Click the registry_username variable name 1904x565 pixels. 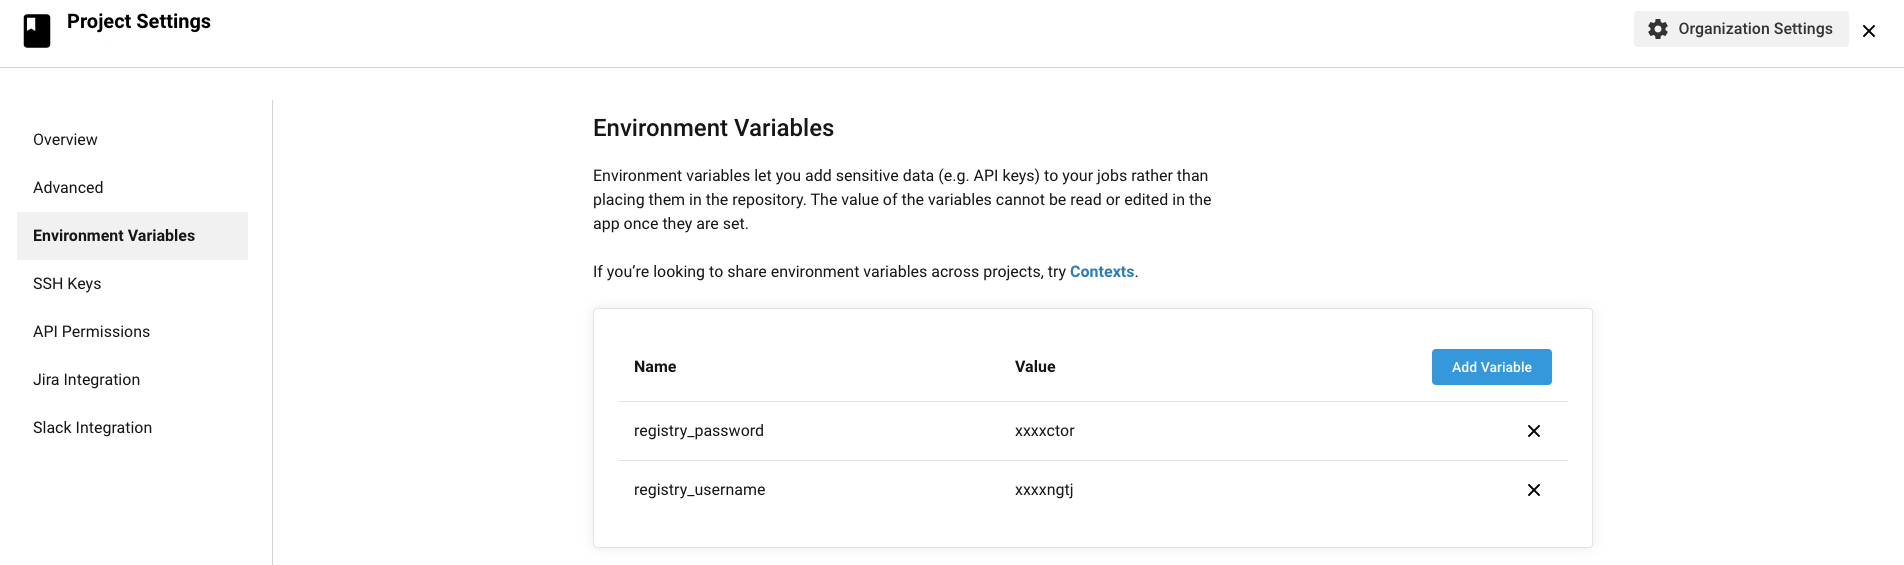[x=699, y=490]
